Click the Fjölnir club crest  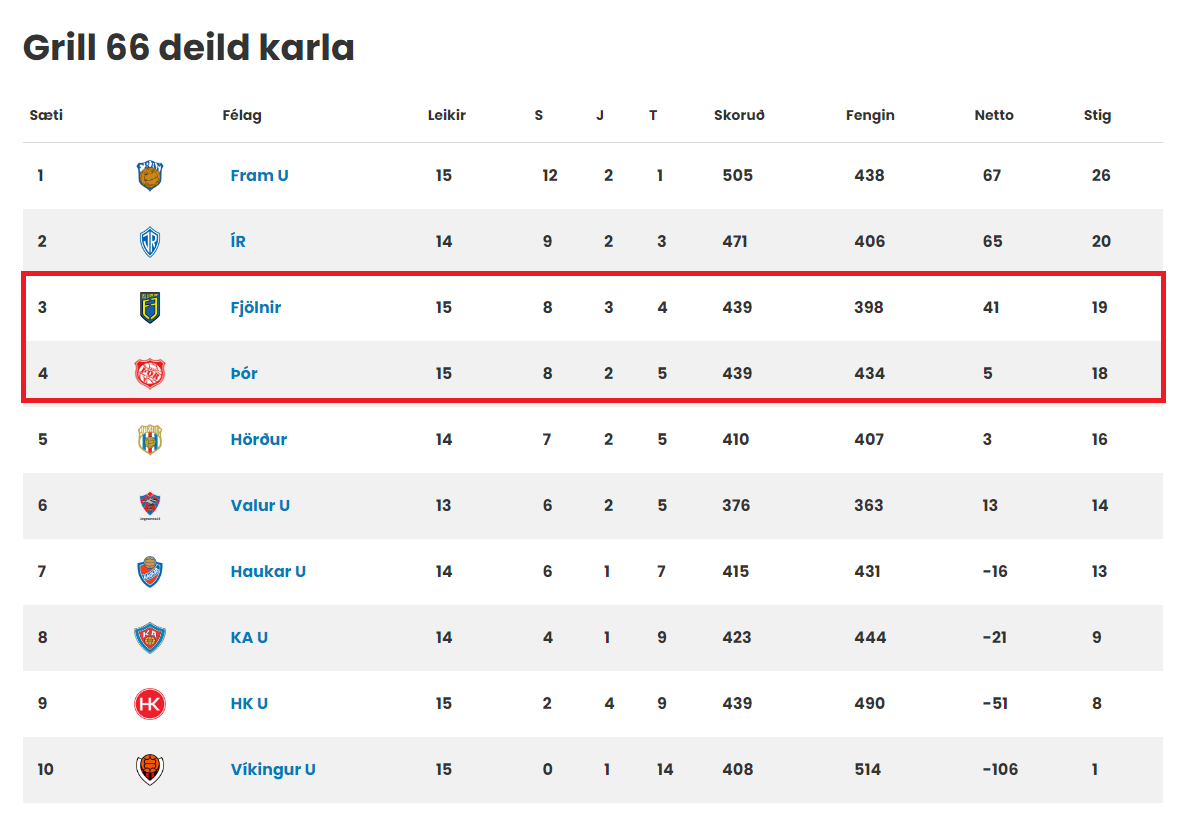click(x=150, y=307)
